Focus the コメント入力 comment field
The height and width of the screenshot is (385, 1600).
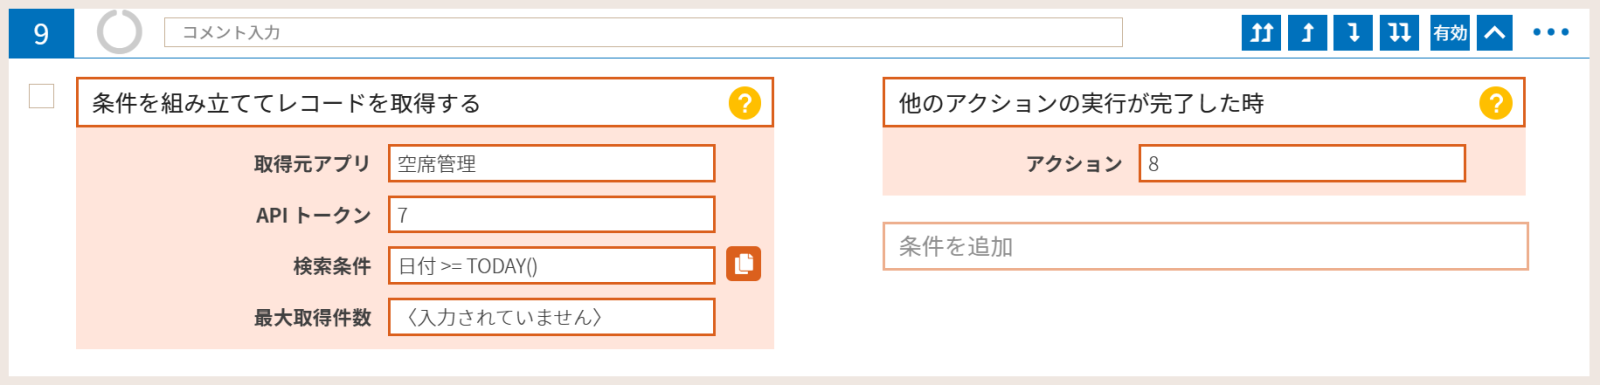pos(643,32)
